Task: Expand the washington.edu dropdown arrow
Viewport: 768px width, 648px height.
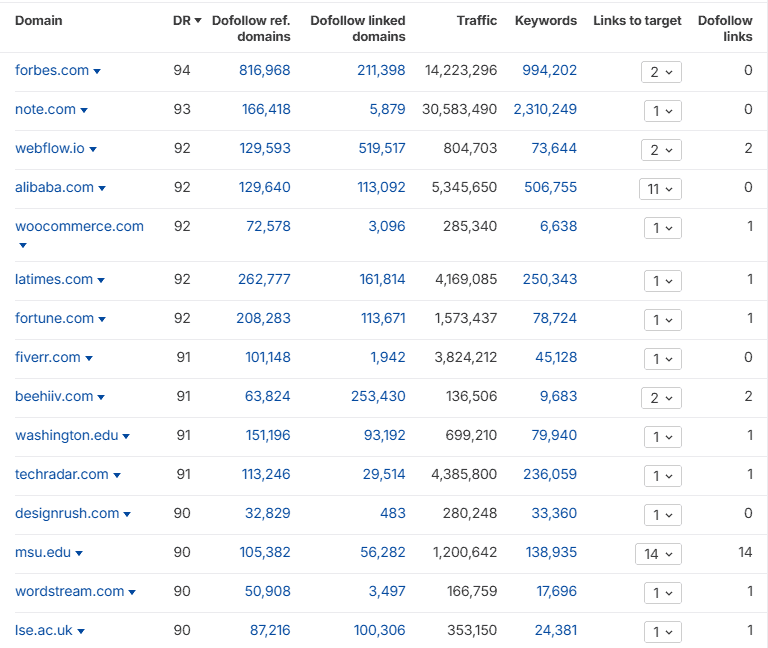Action: tap(126, 437)
